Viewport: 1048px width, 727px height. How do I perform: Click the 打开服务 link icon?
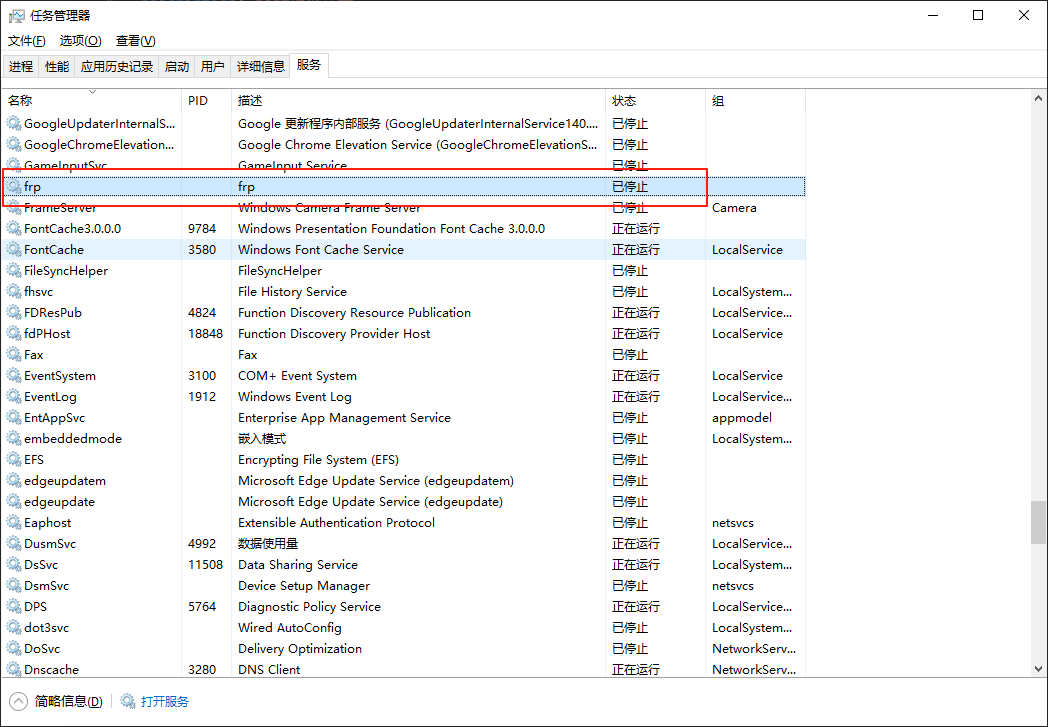coord(127,701)
